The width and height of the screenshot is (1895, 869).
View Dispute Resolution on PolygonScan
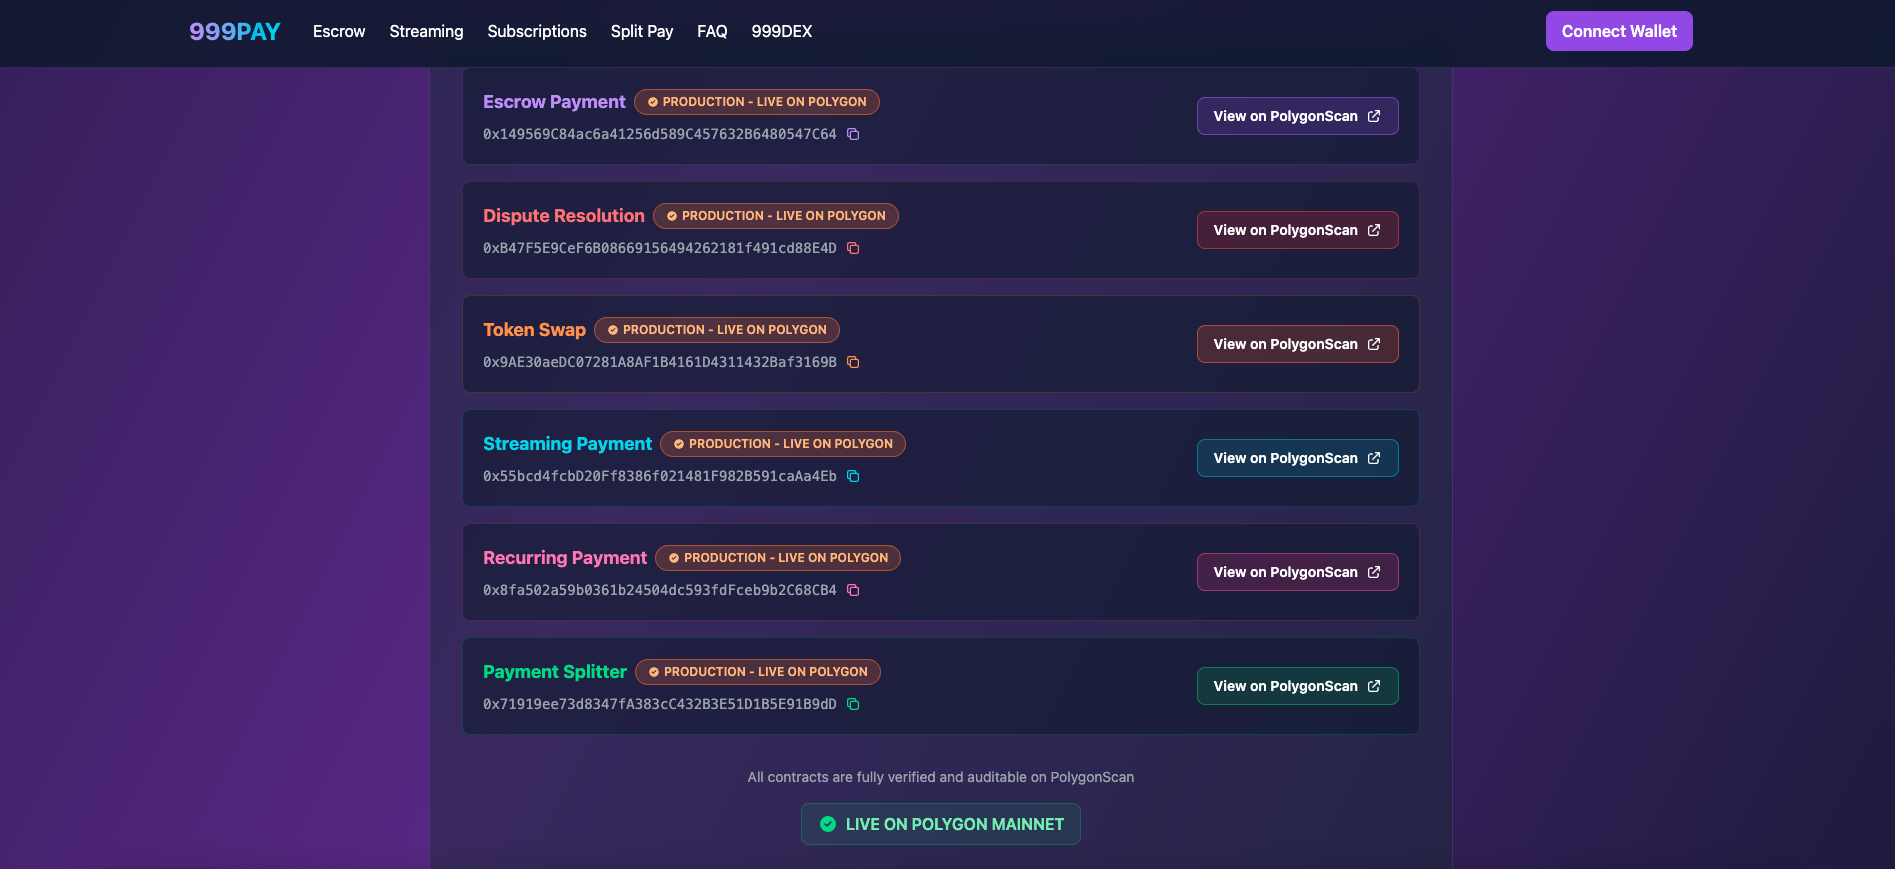coord(1297,230)
